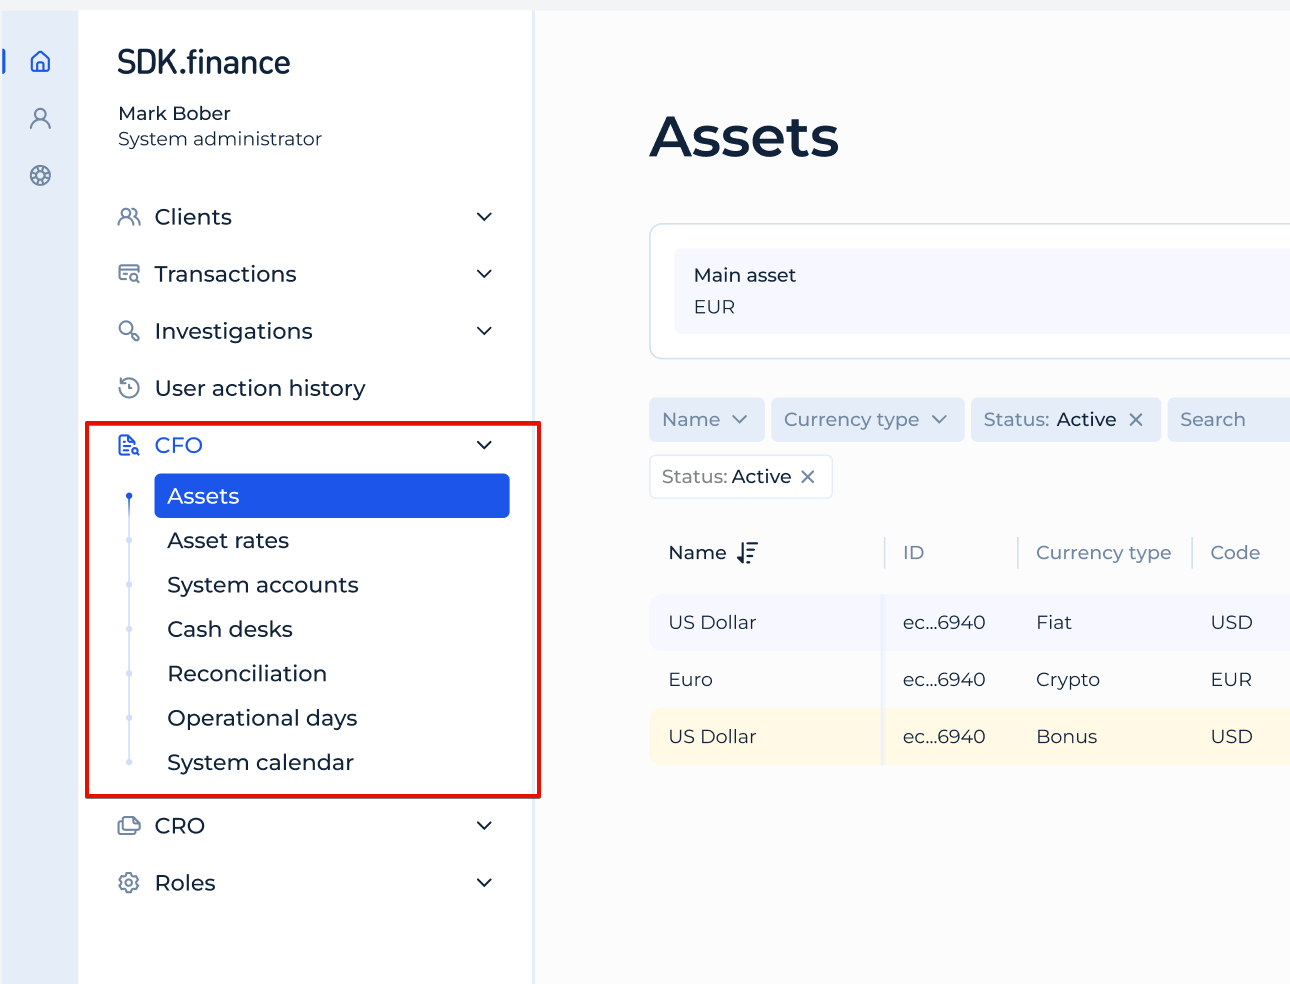Image resolution: width=1290 pixels, height=984 pixels.
Task: Expand the CRO section
Action: point(483,825)
